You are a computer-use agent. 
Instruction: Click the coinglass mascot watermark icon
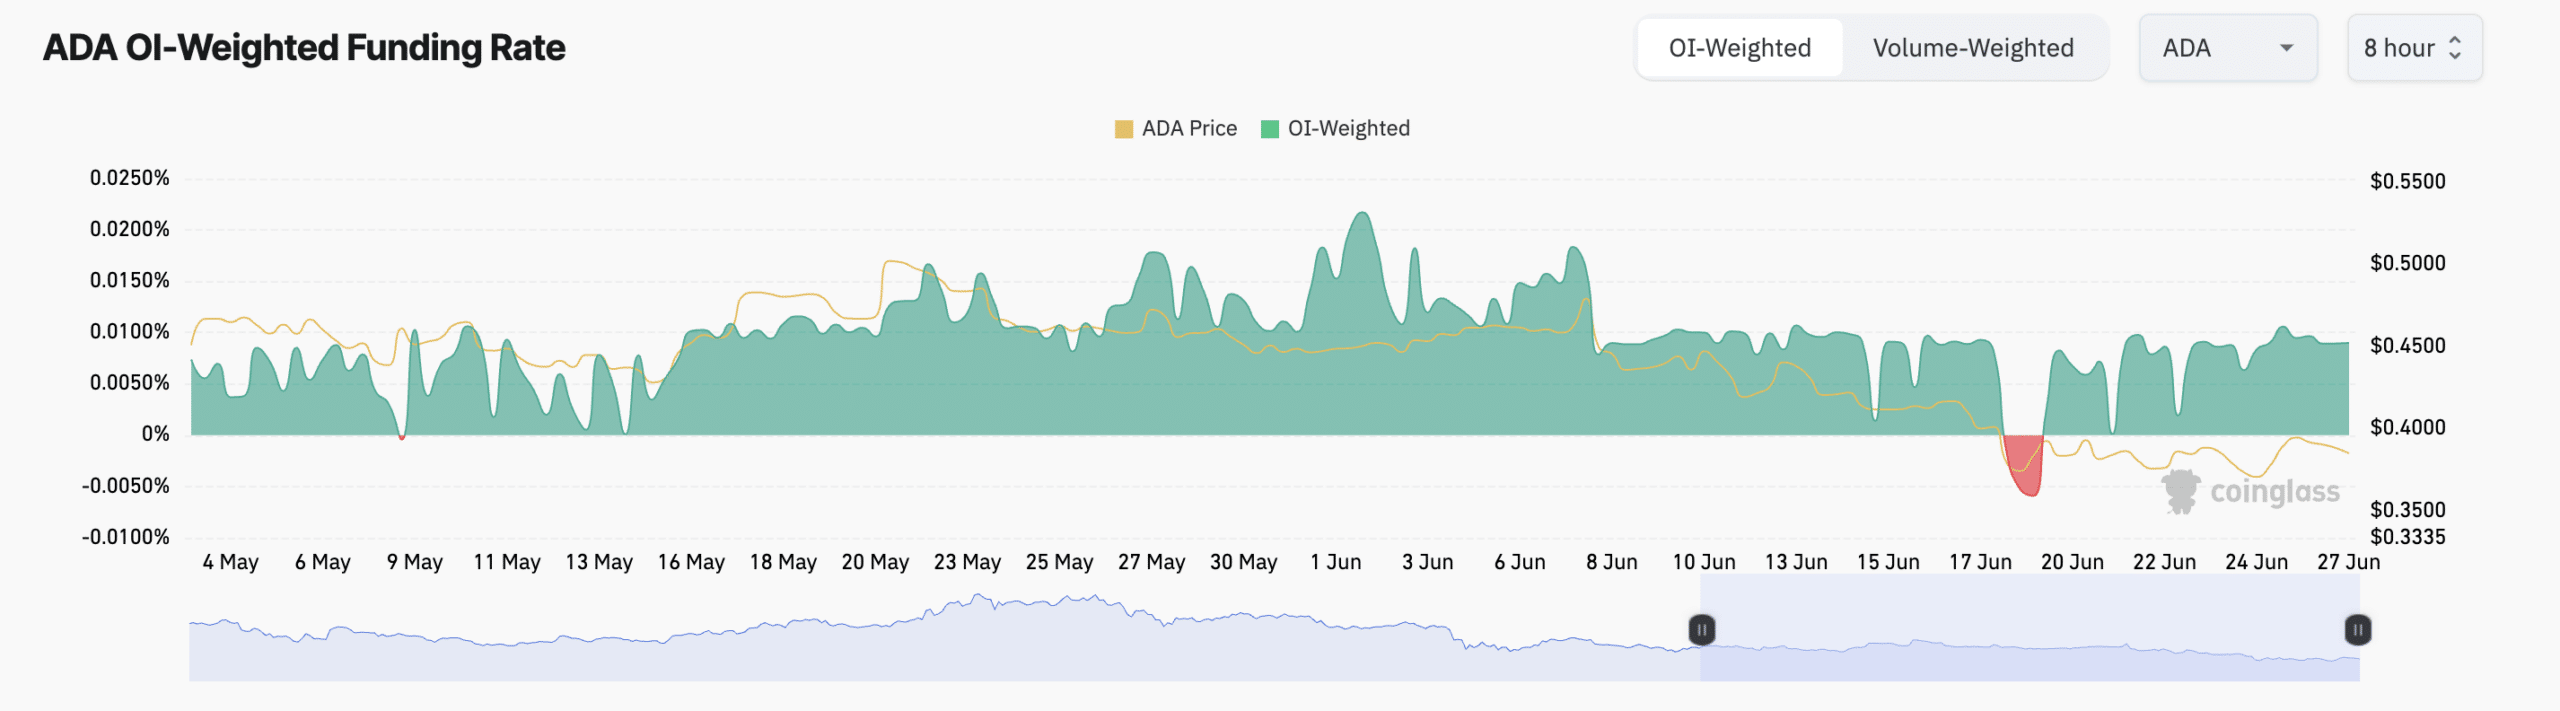coord(2181,491)
